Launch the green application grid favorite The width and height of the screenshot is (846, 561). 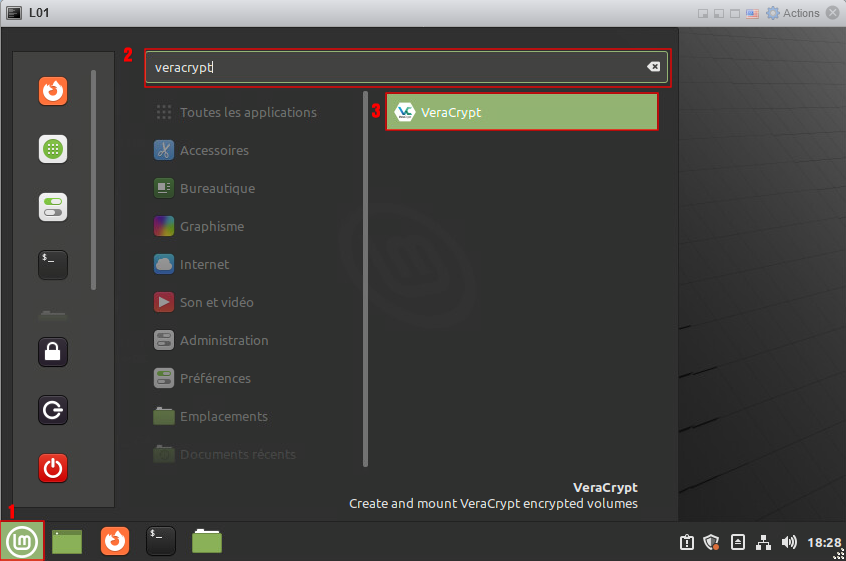pyautogui.click(x=53, y=149)
